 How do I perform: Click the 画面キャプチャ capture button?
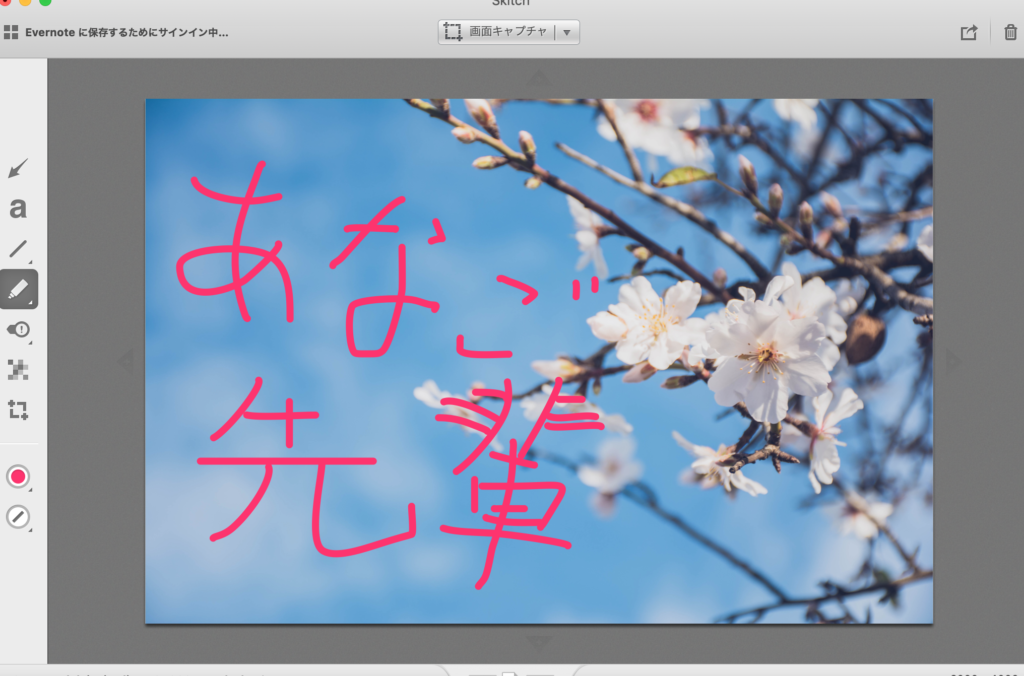point(497,32)
